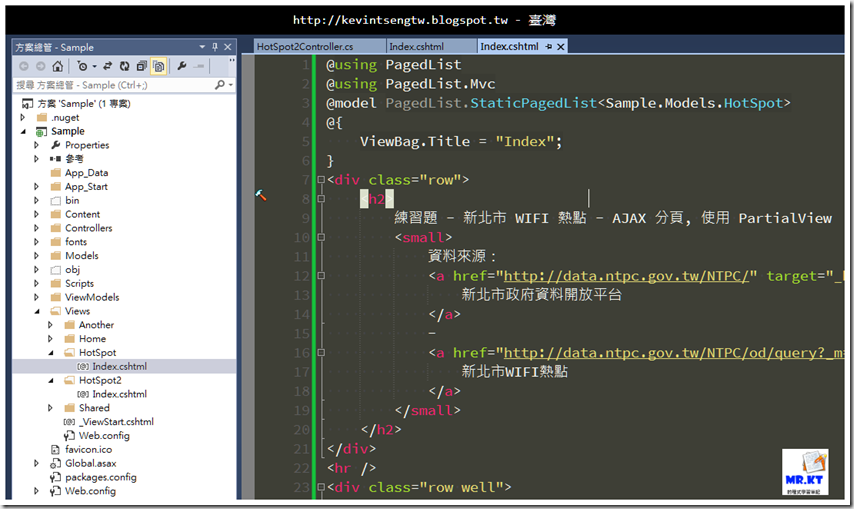Select the Another folder under Views

[x=89, y=325]
